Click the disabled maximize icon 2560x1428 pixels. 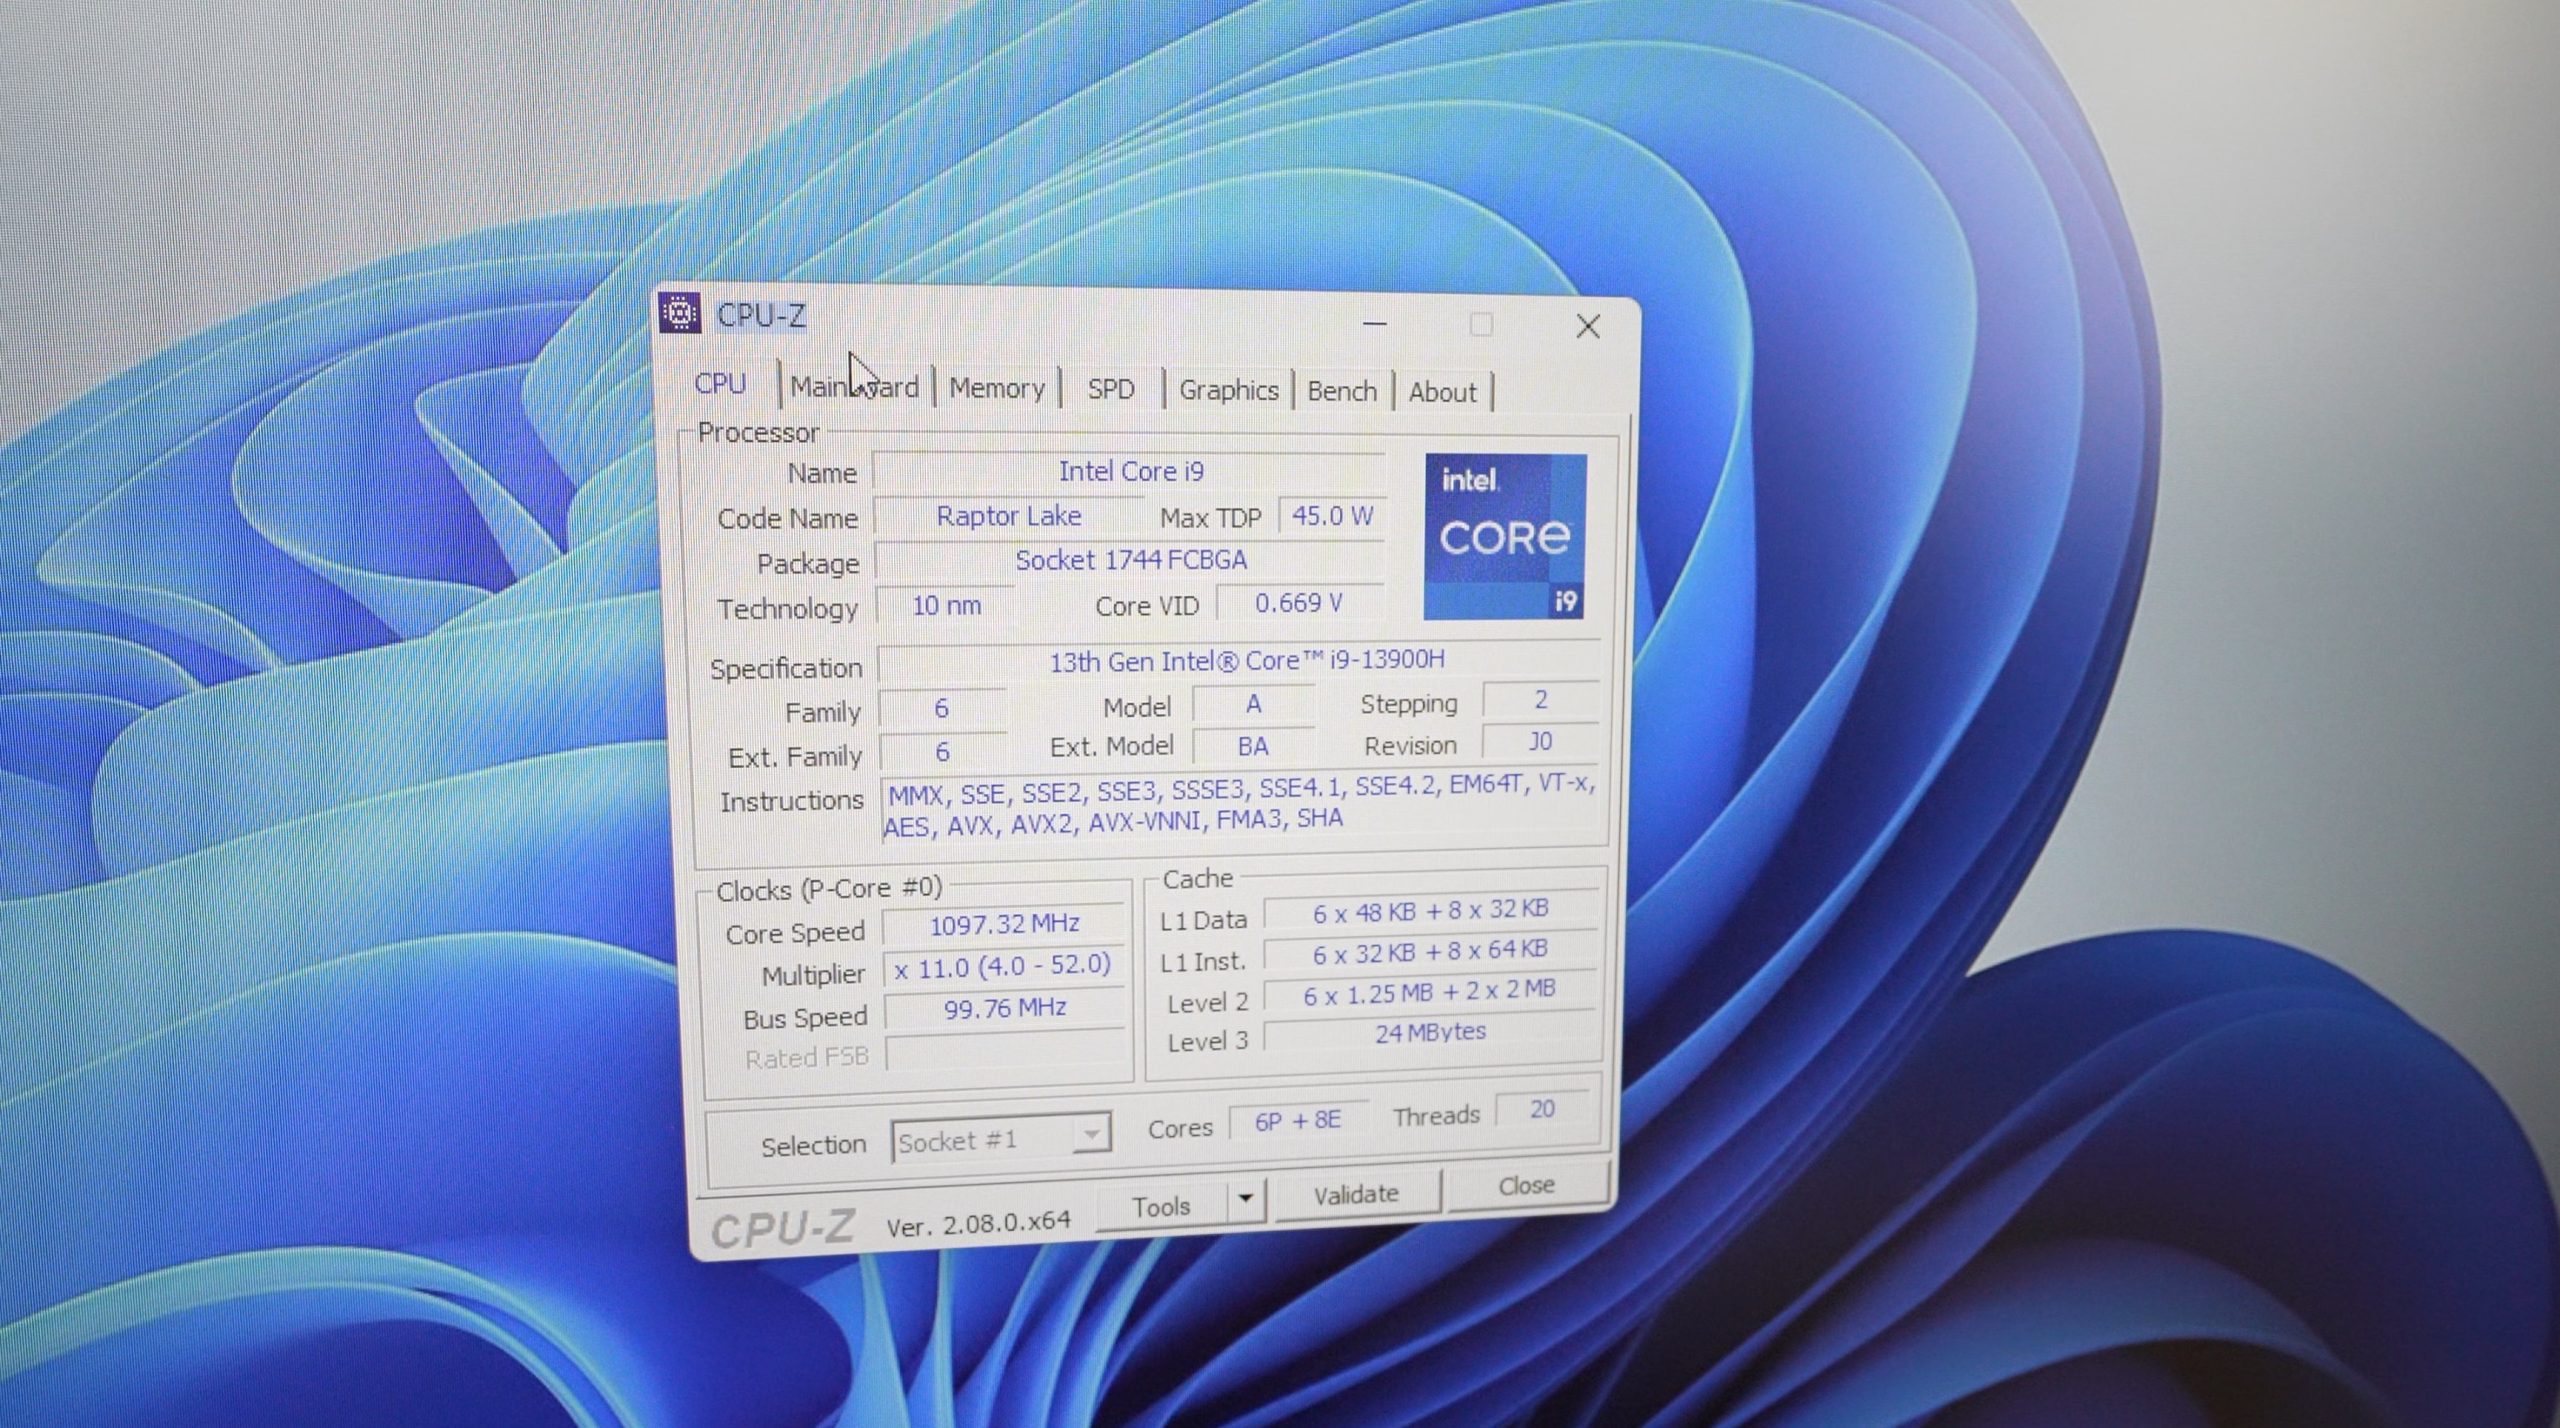[x=1481, y=325]
